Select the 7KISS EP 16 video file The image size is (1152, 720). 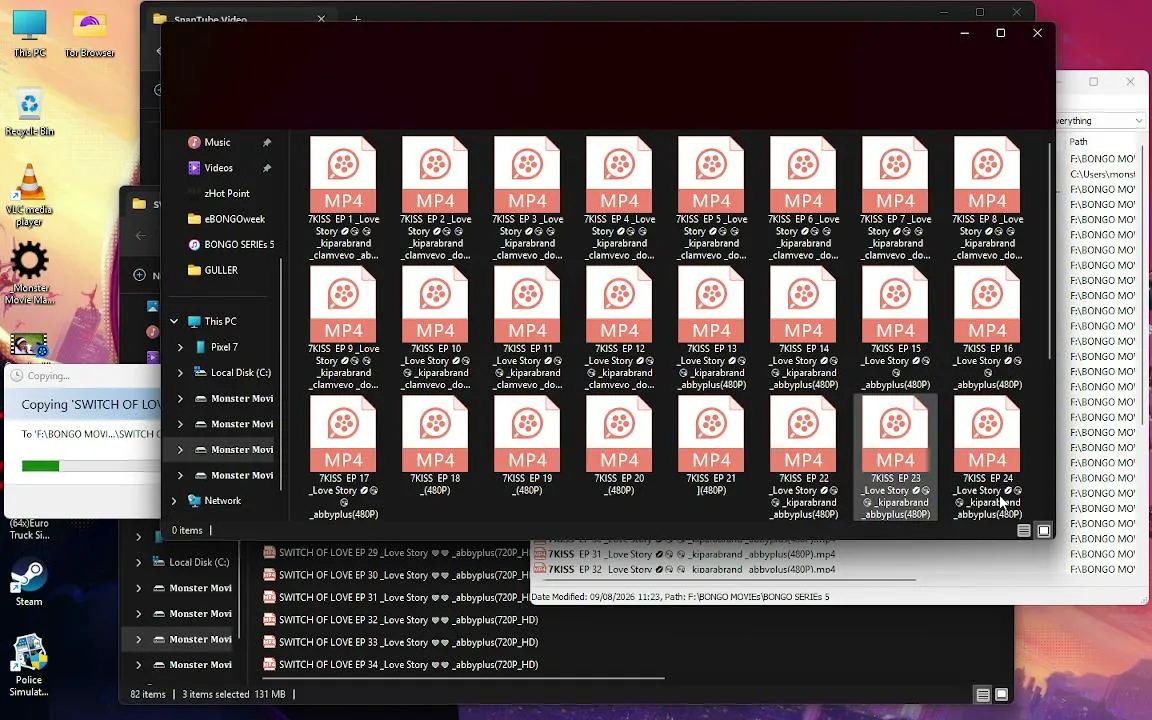pos(987,328)
